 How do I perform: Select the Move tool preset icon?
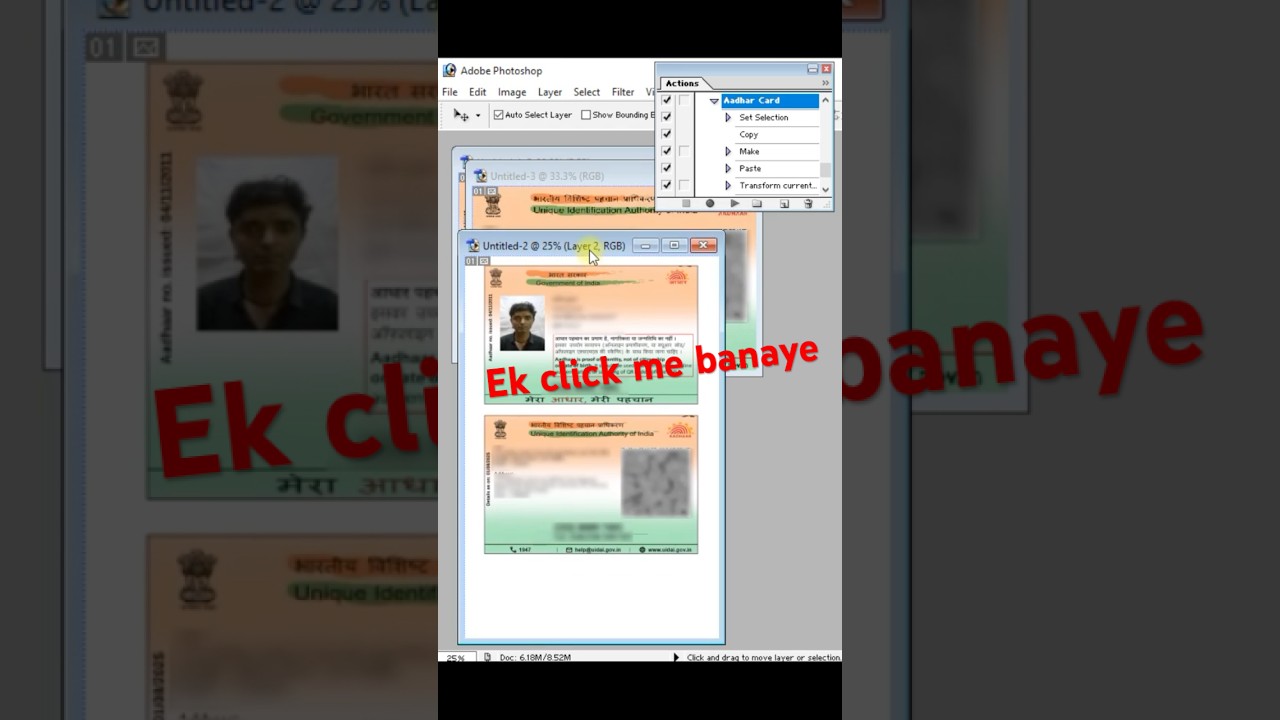461,115
